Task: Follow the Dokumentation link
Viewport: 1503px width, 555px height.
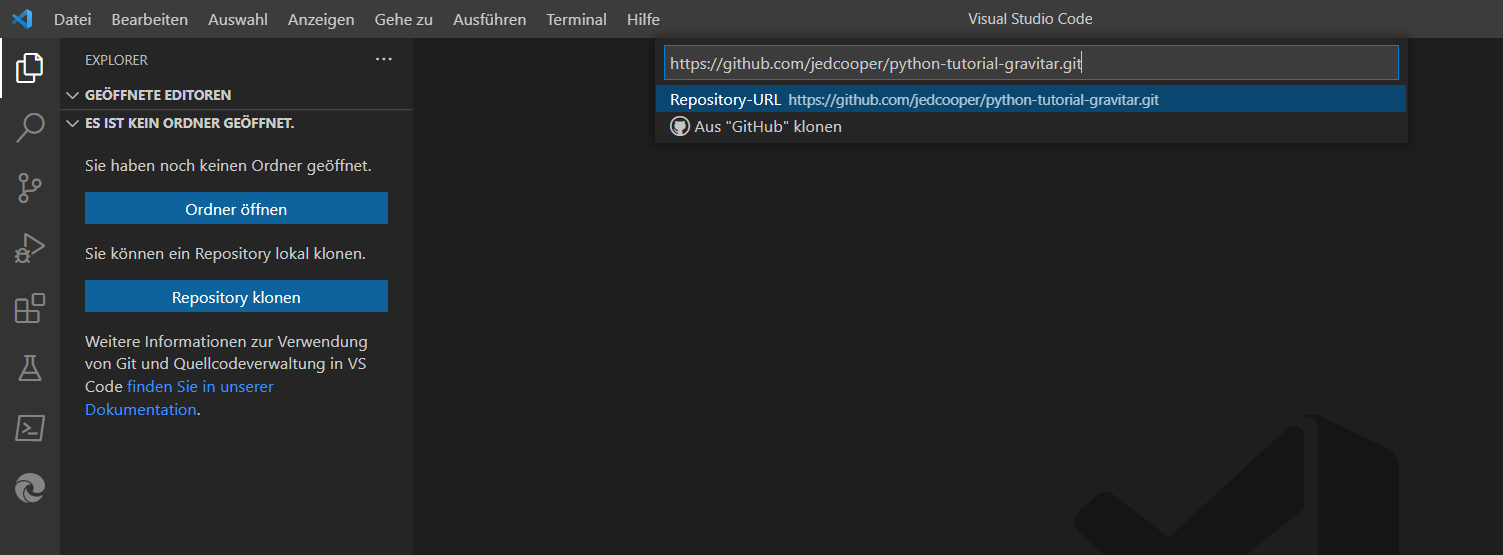Action: point(141,409)
